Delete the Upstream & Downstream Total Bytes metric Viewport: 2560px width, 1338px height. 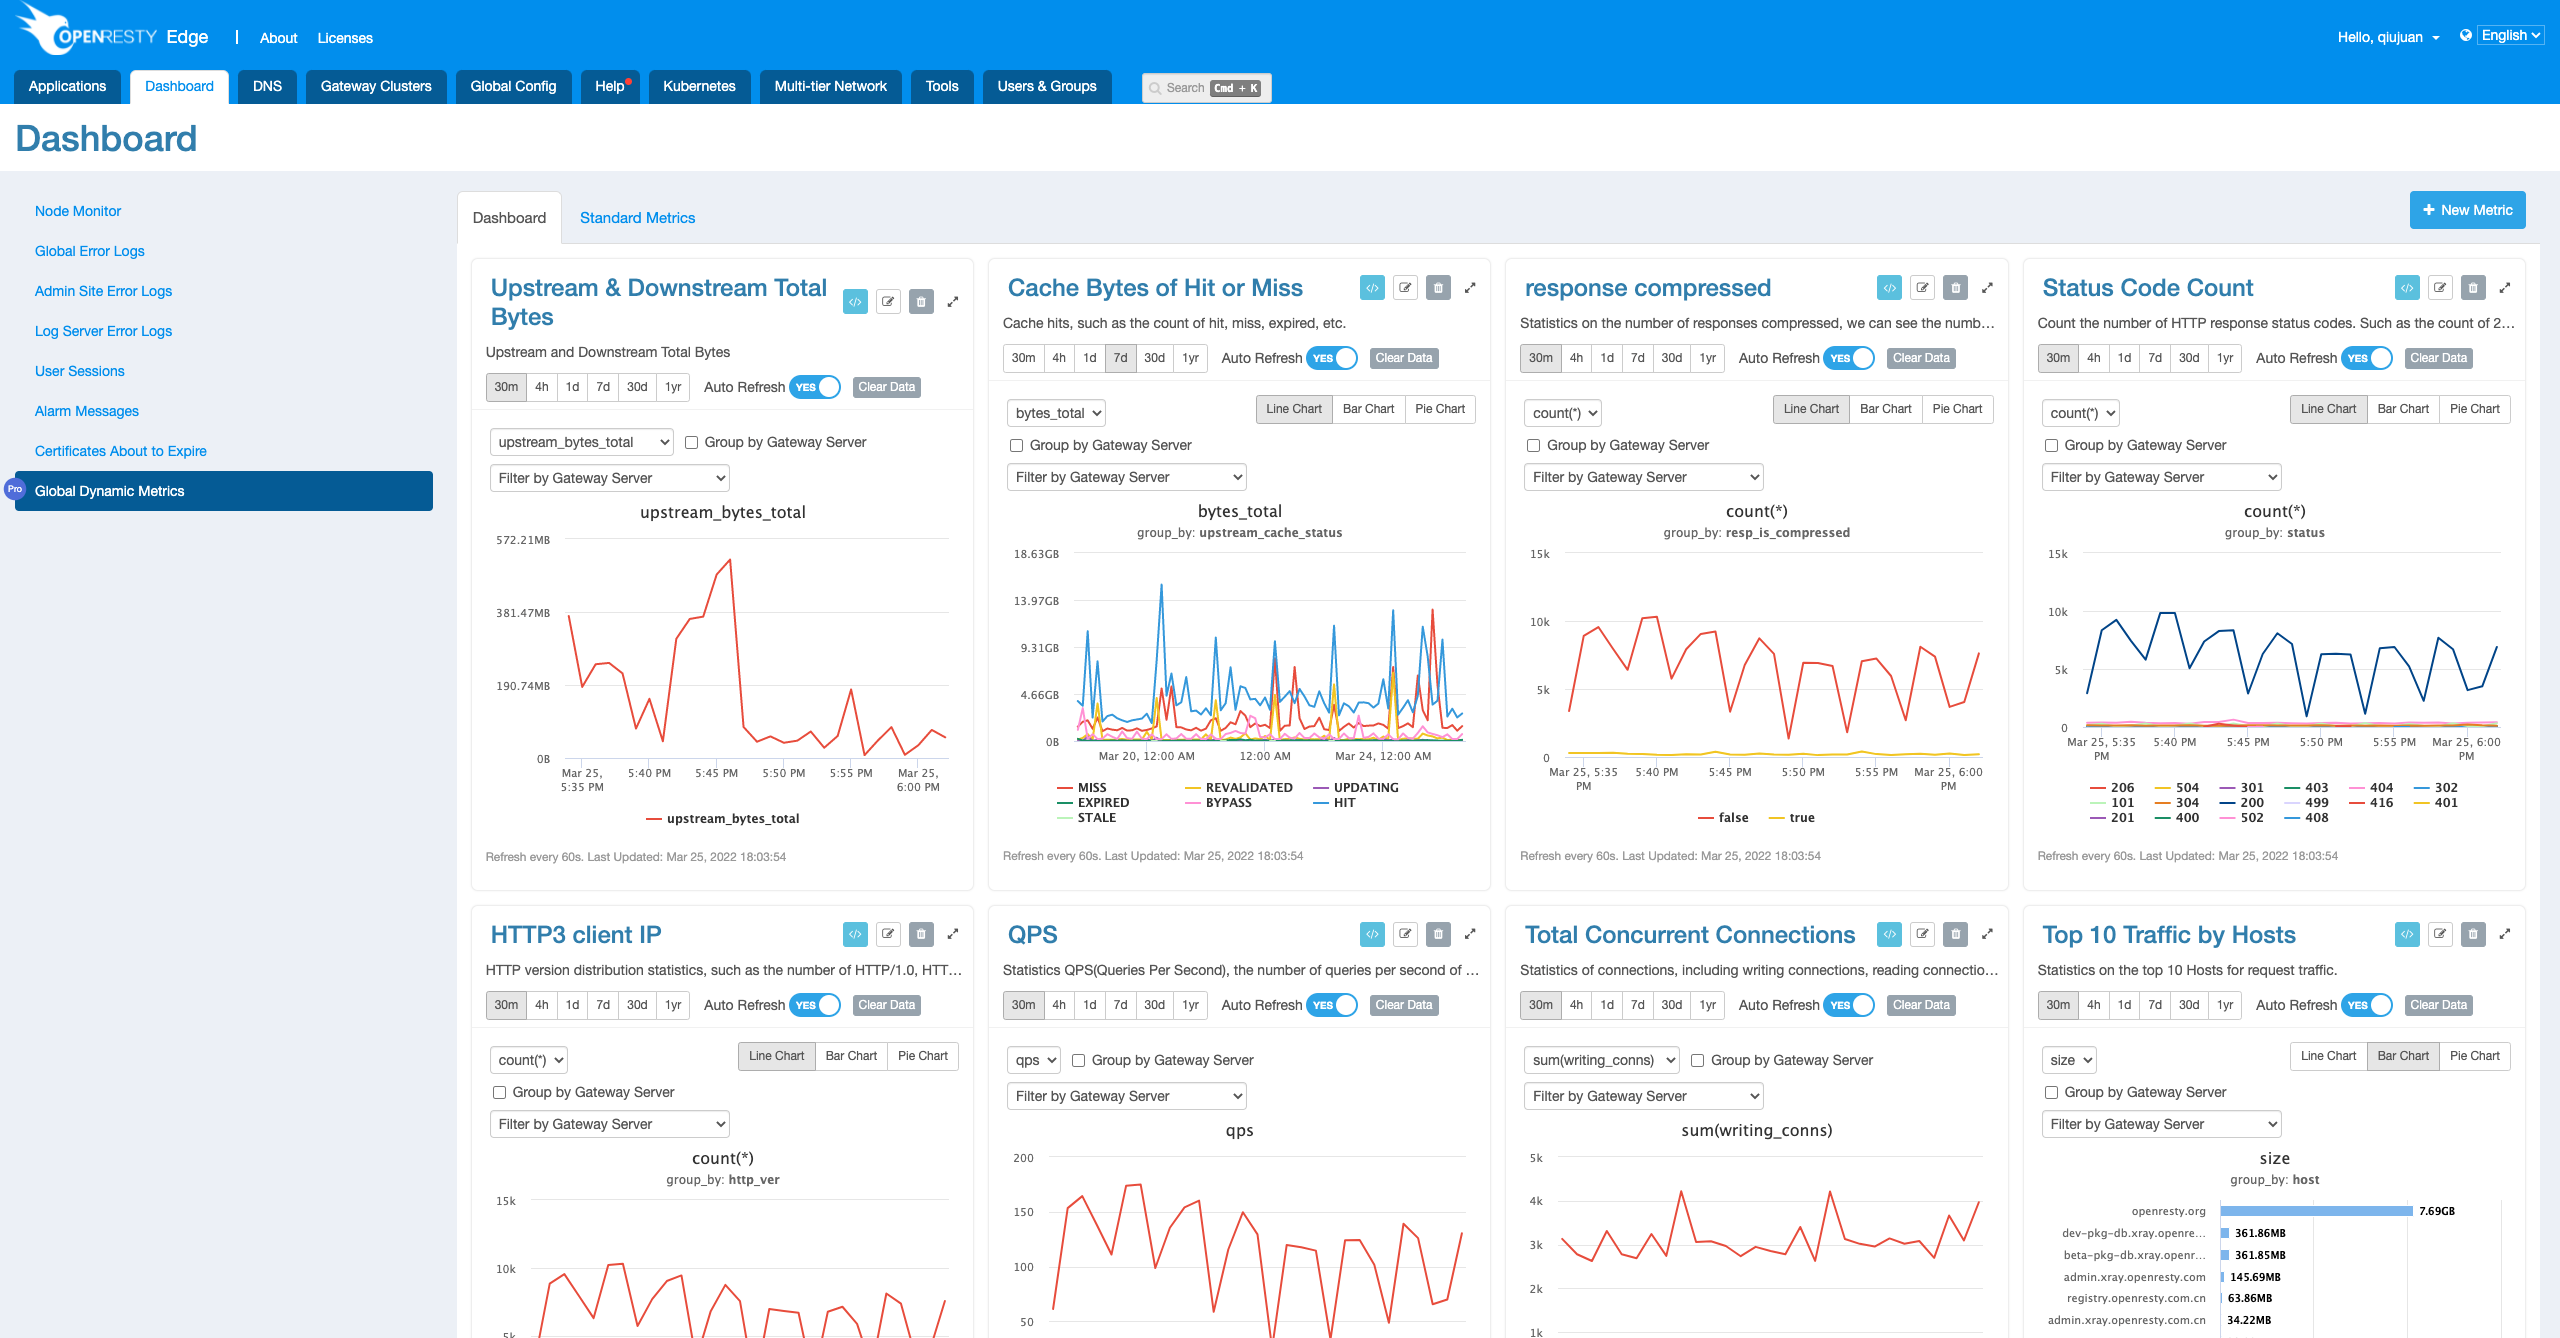[921, 302]
